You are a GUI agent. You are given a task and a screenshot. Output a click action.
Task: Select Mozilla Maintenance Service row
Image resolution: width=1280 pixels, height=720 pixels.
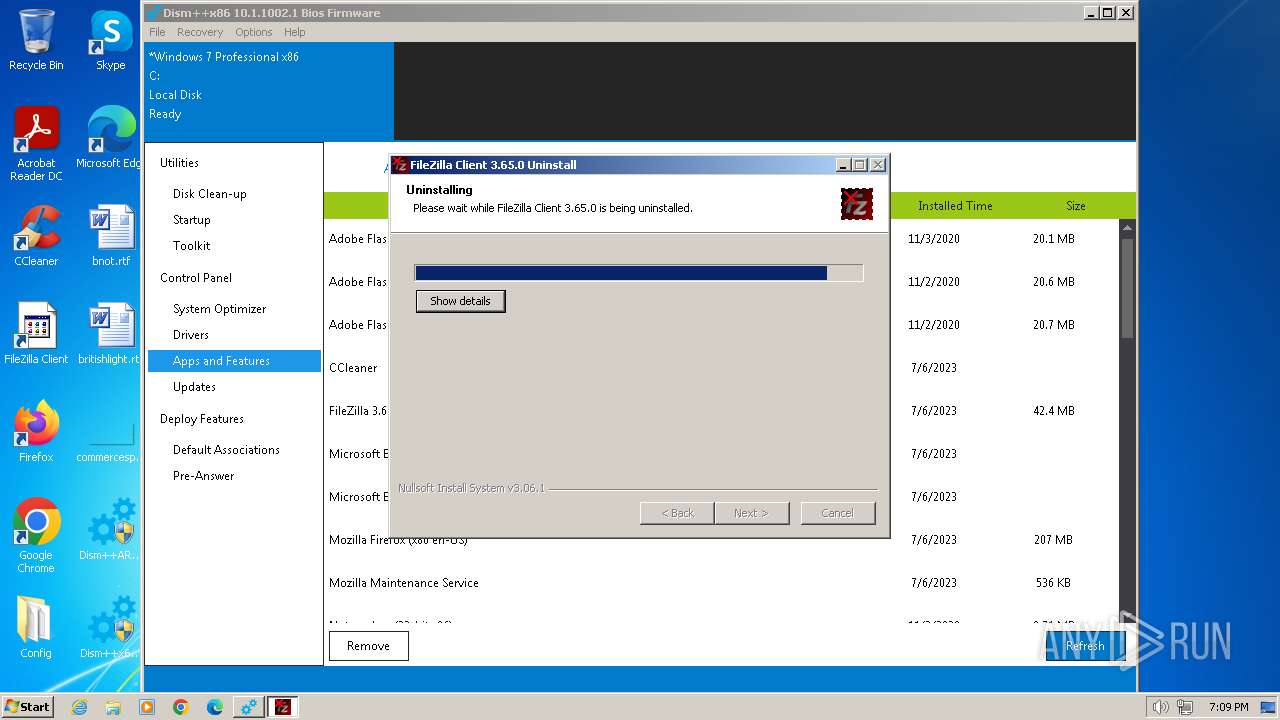(x=720, y=583)
